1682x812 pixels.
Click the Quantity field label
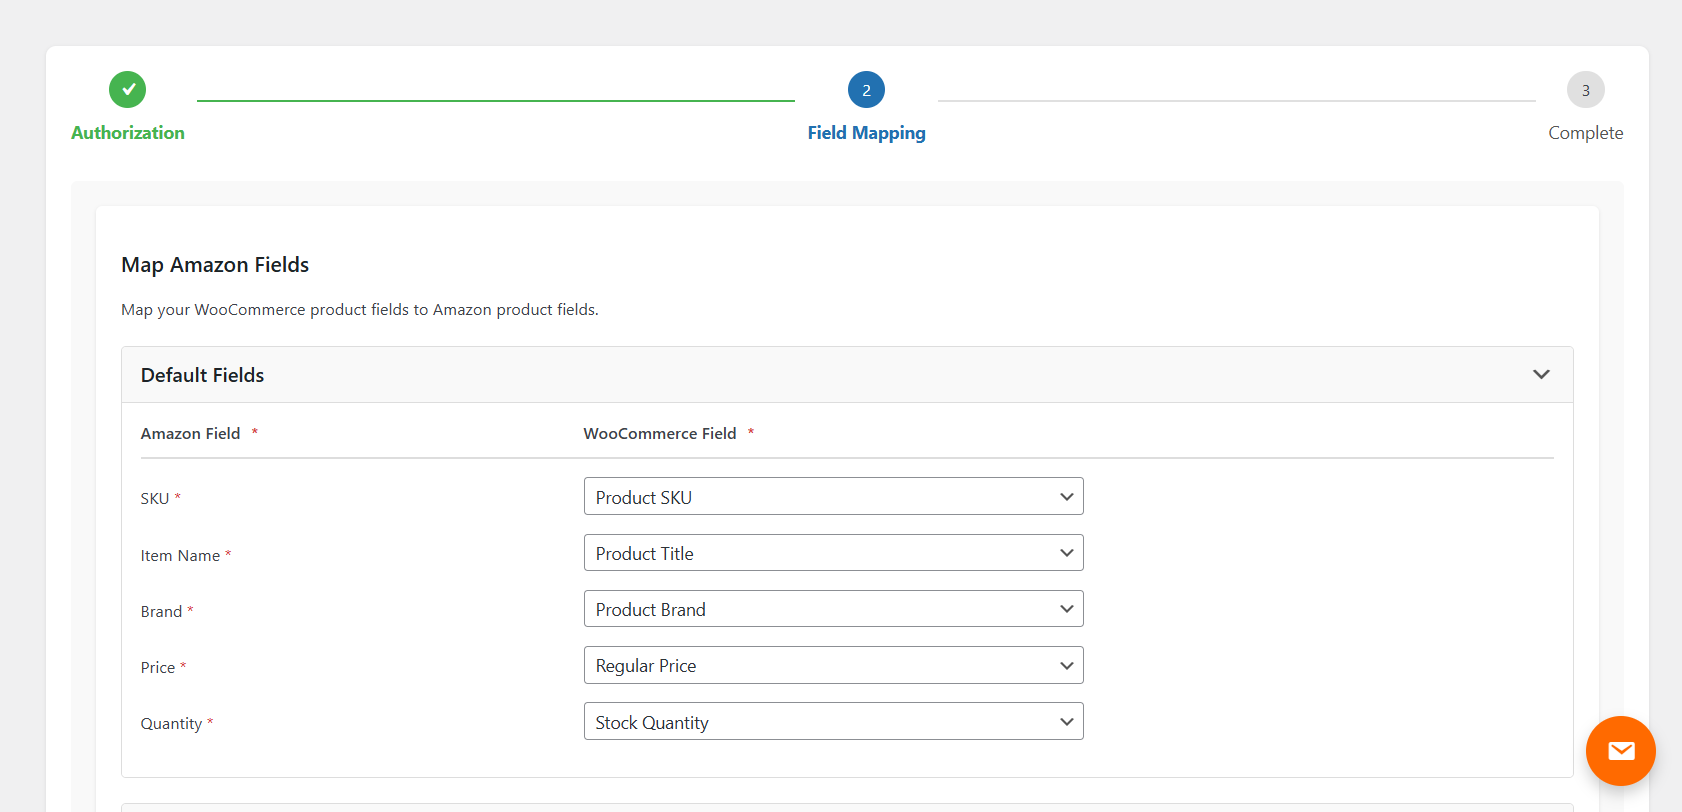pos(171,724)
